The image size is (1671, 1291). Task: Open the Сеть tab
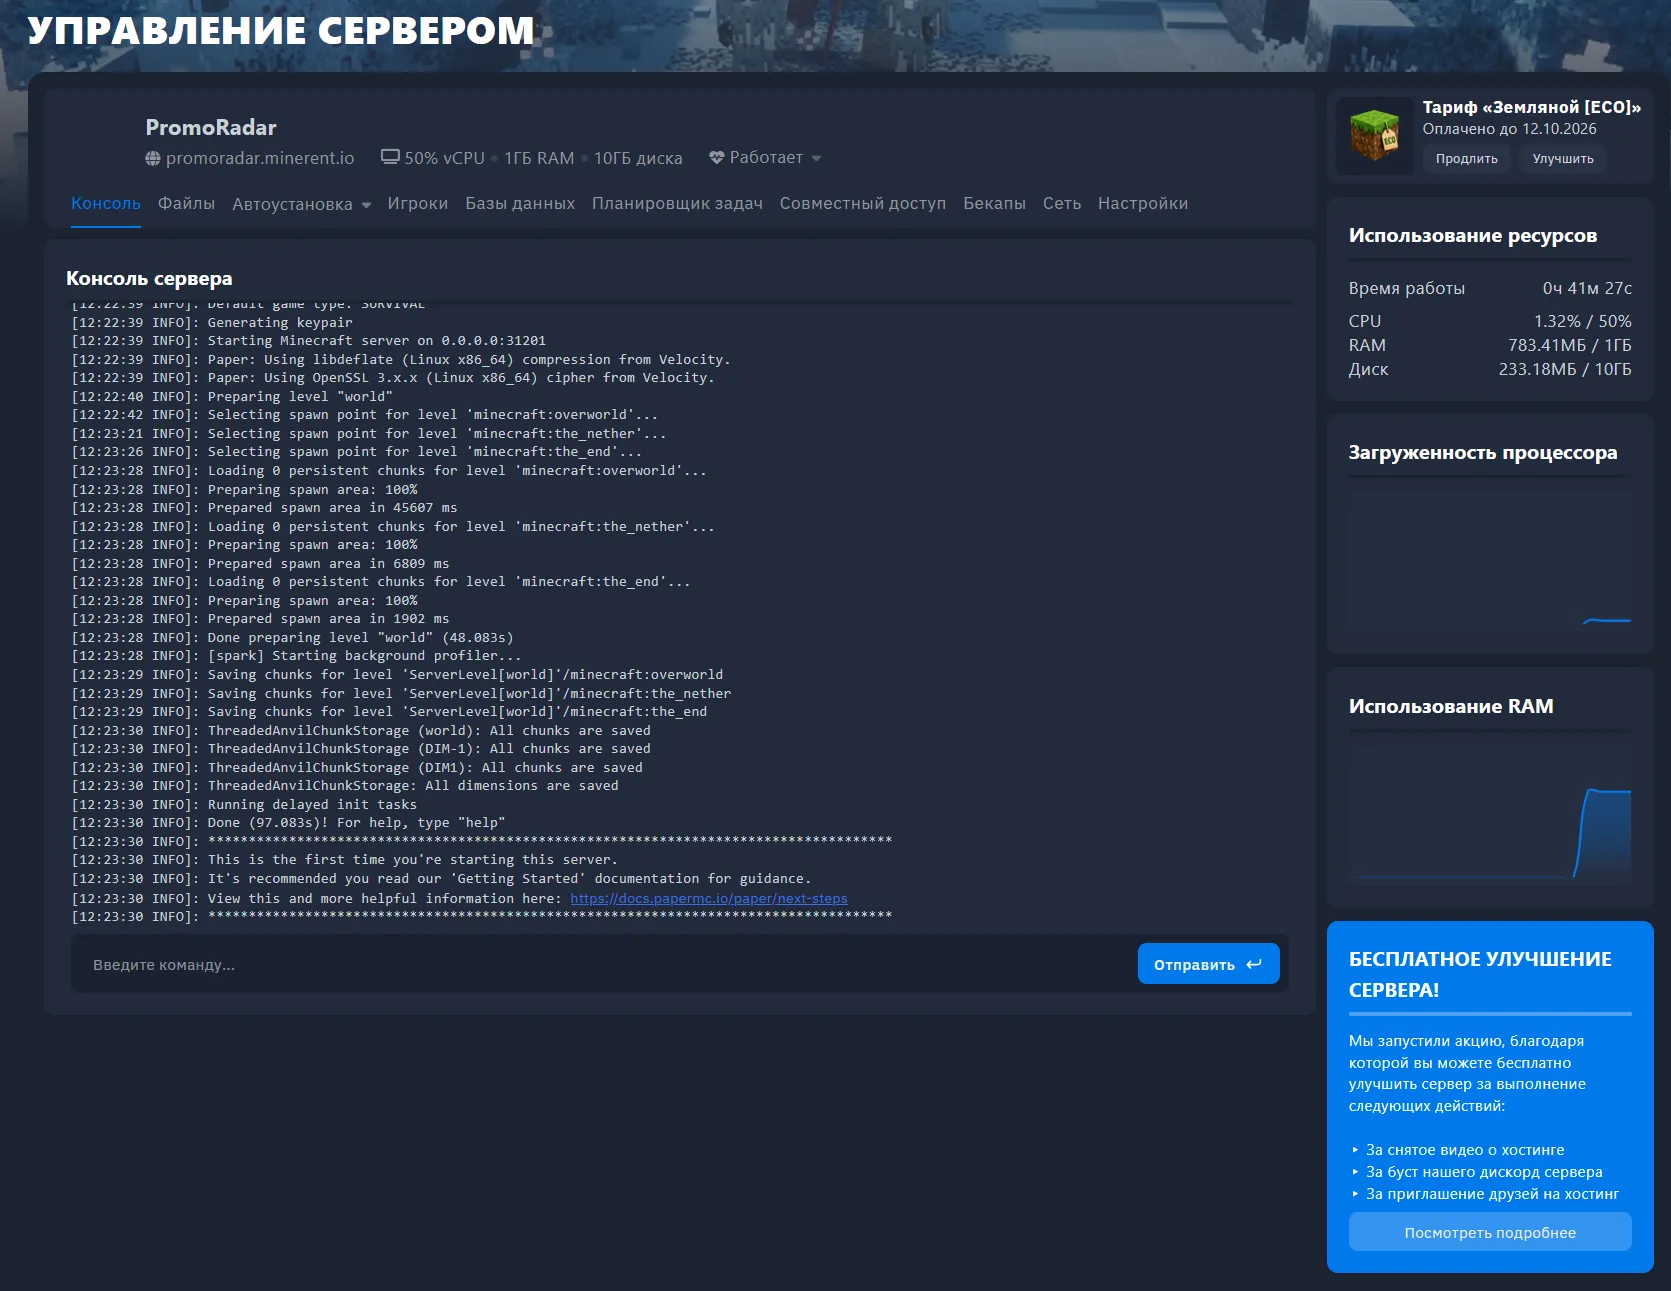click(1062, 203)
